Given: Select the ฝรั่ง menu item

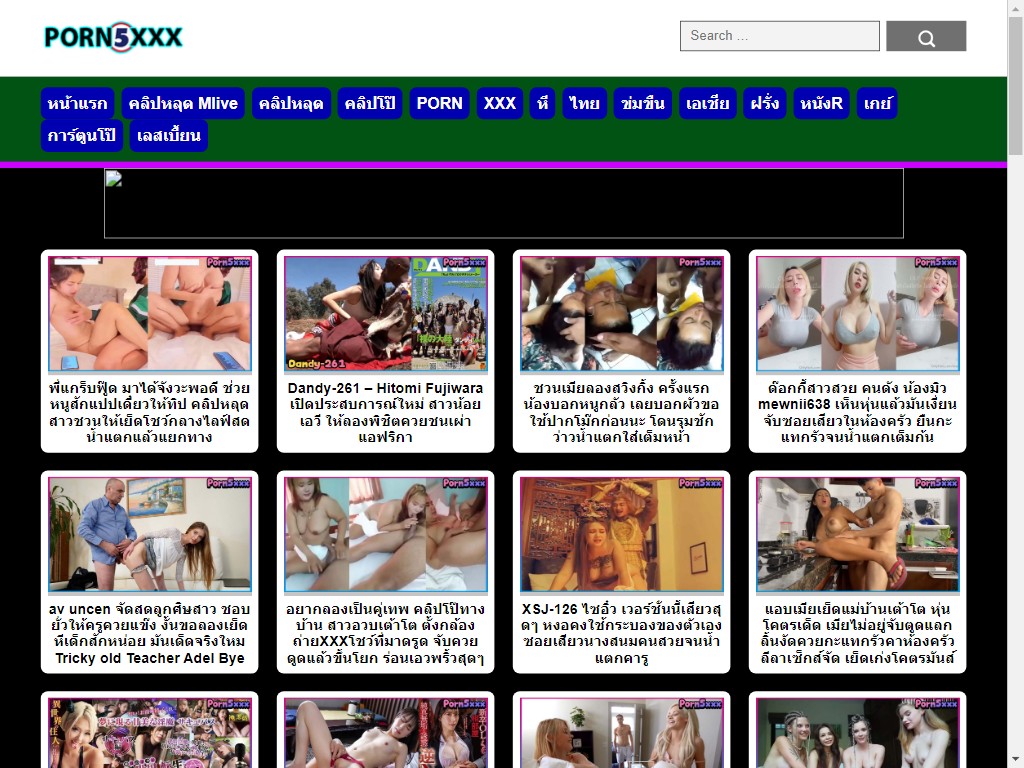Looking at the screenshot, I should (765, 103).
